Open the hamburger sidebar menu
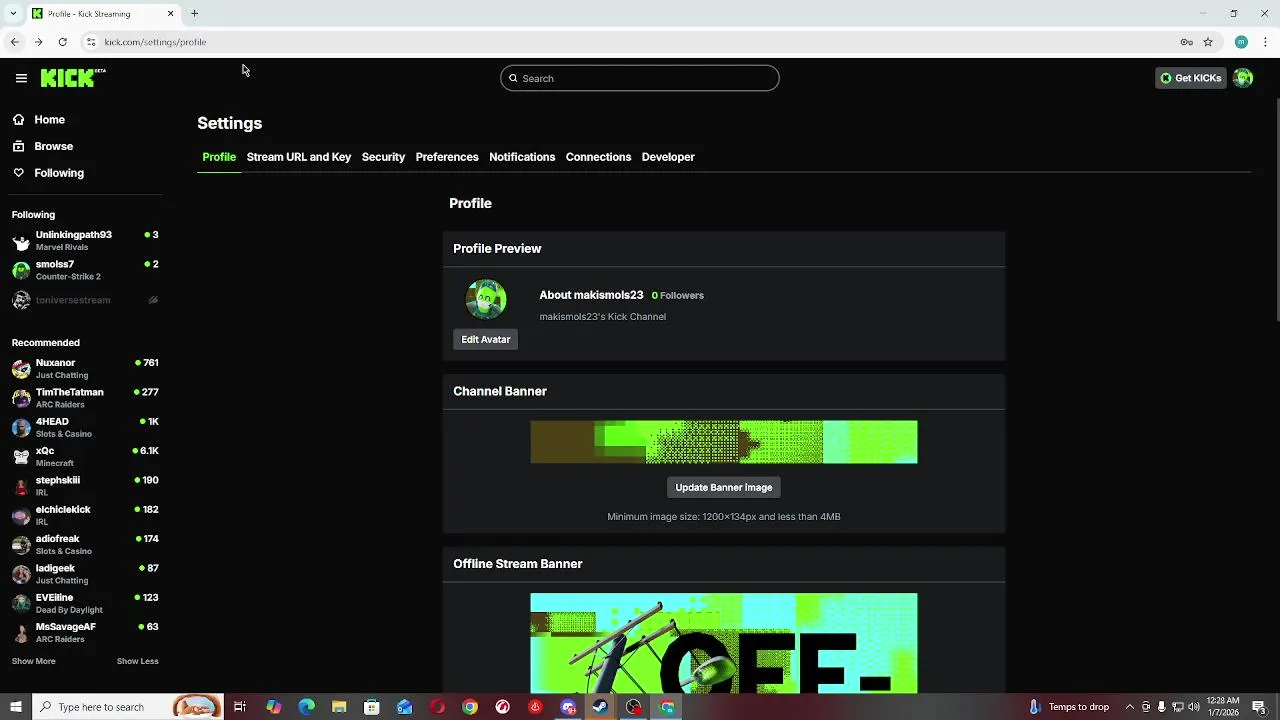 pyautogui.click(x=21, y=78)
